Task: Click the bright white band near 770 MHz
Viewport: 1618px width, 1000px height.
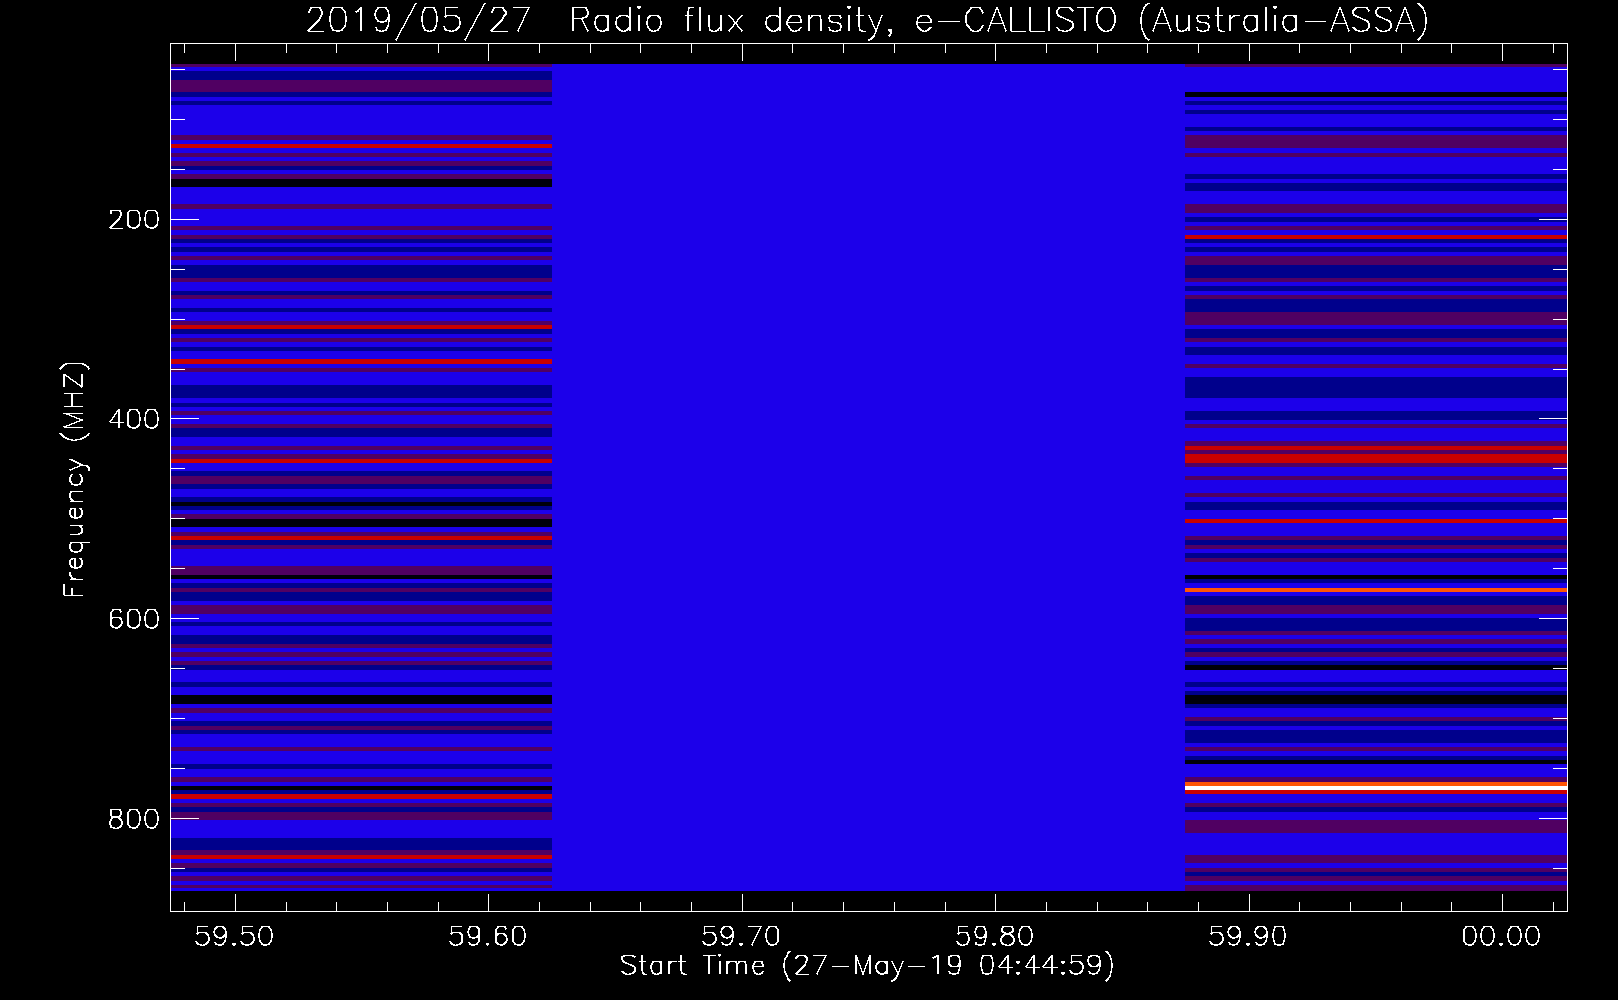Action: [x=1376, y=788]
